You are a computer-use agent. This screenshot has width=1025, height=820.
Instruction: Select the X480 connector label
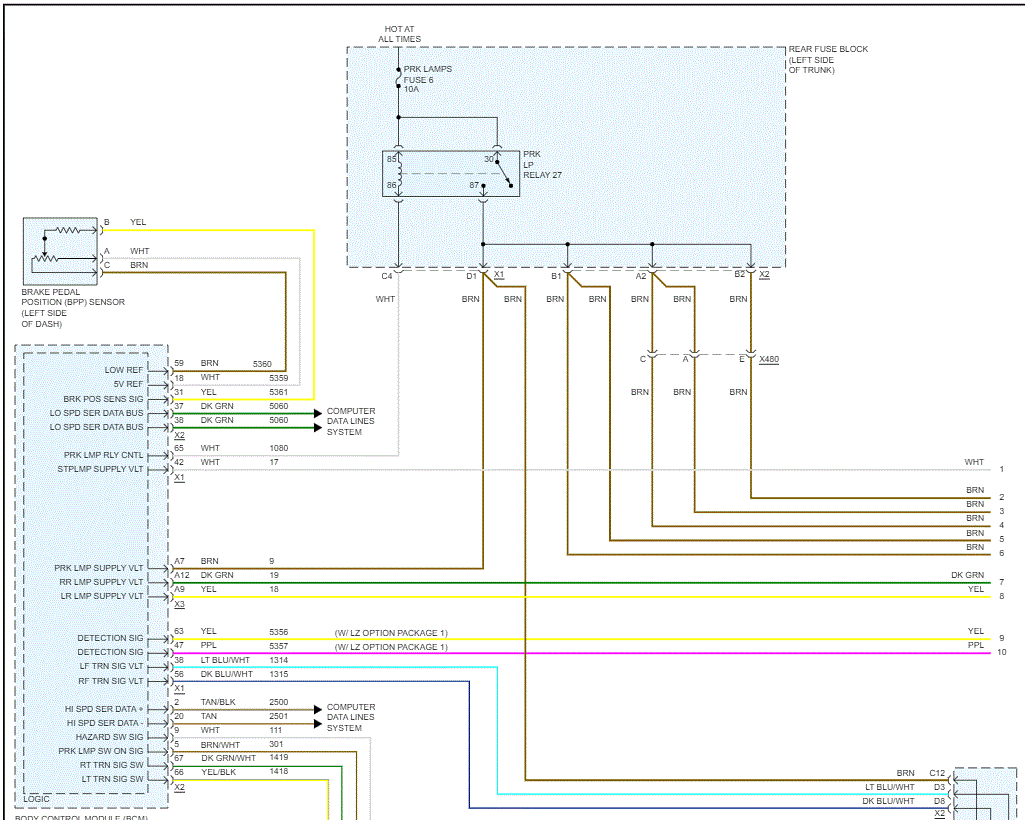click(x=769, y=358)
